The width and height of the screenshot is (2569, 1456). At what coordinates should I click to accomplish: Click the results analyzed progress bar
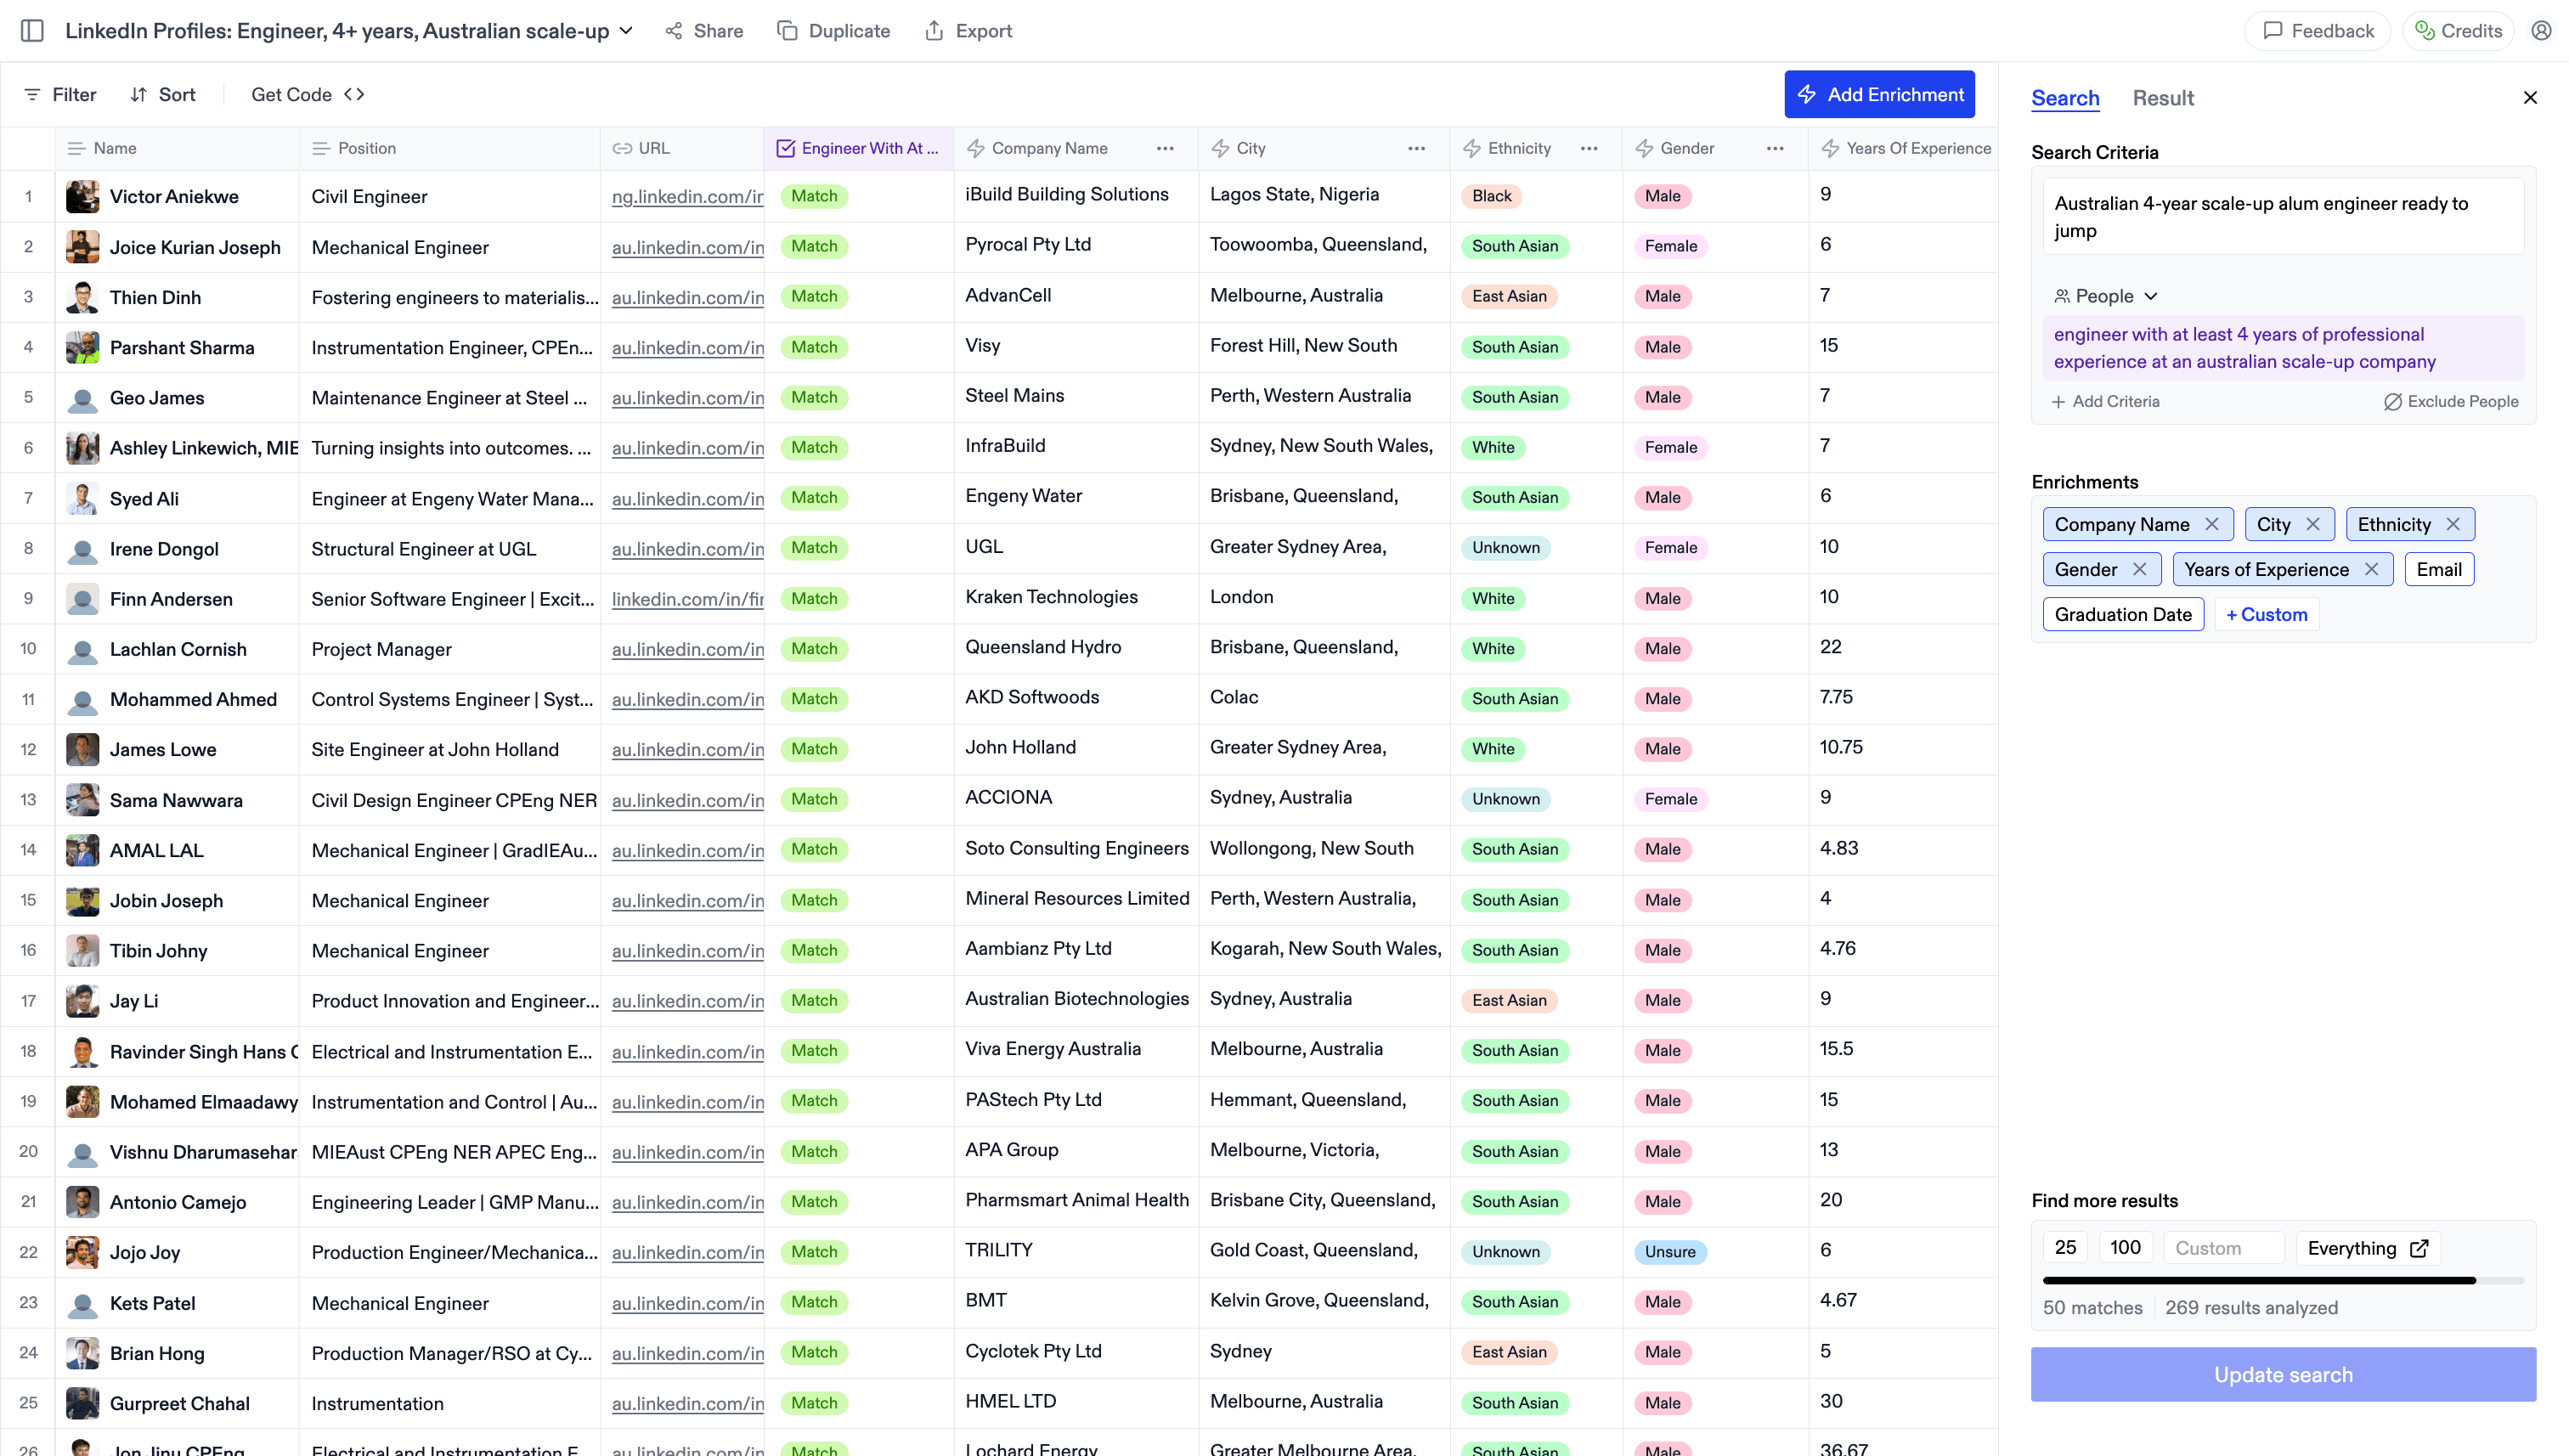point(2283,1280)
